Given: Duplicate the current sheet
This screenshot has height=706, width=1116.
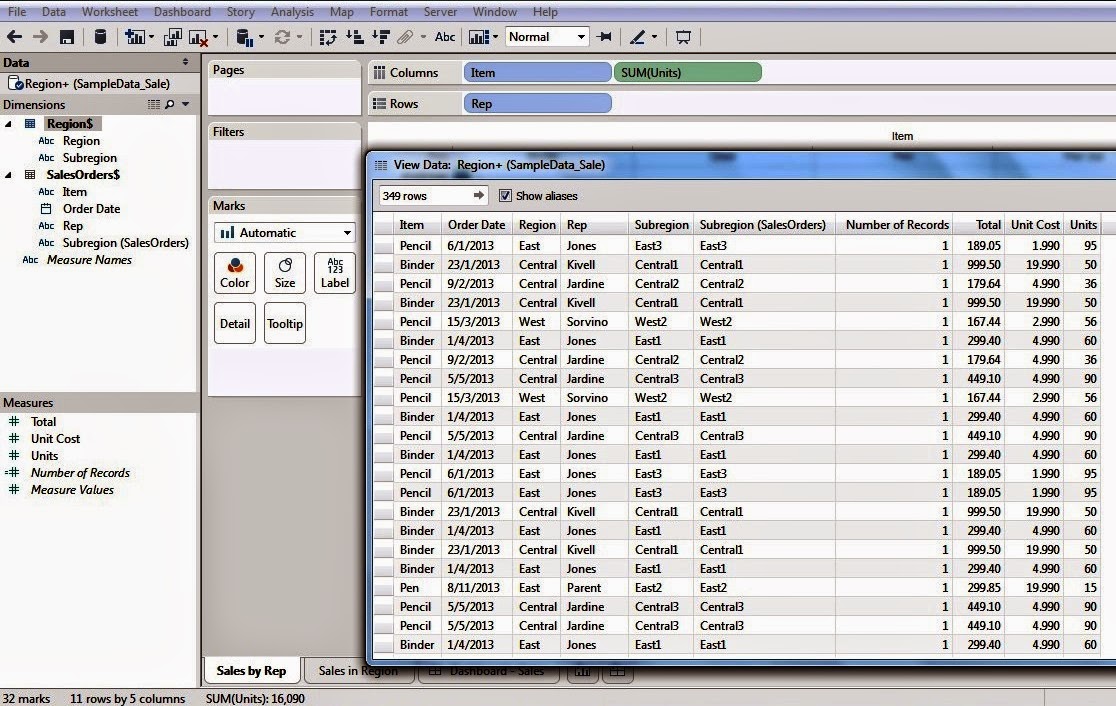Looking at the screenshot, I should click(x=172, y=37).
